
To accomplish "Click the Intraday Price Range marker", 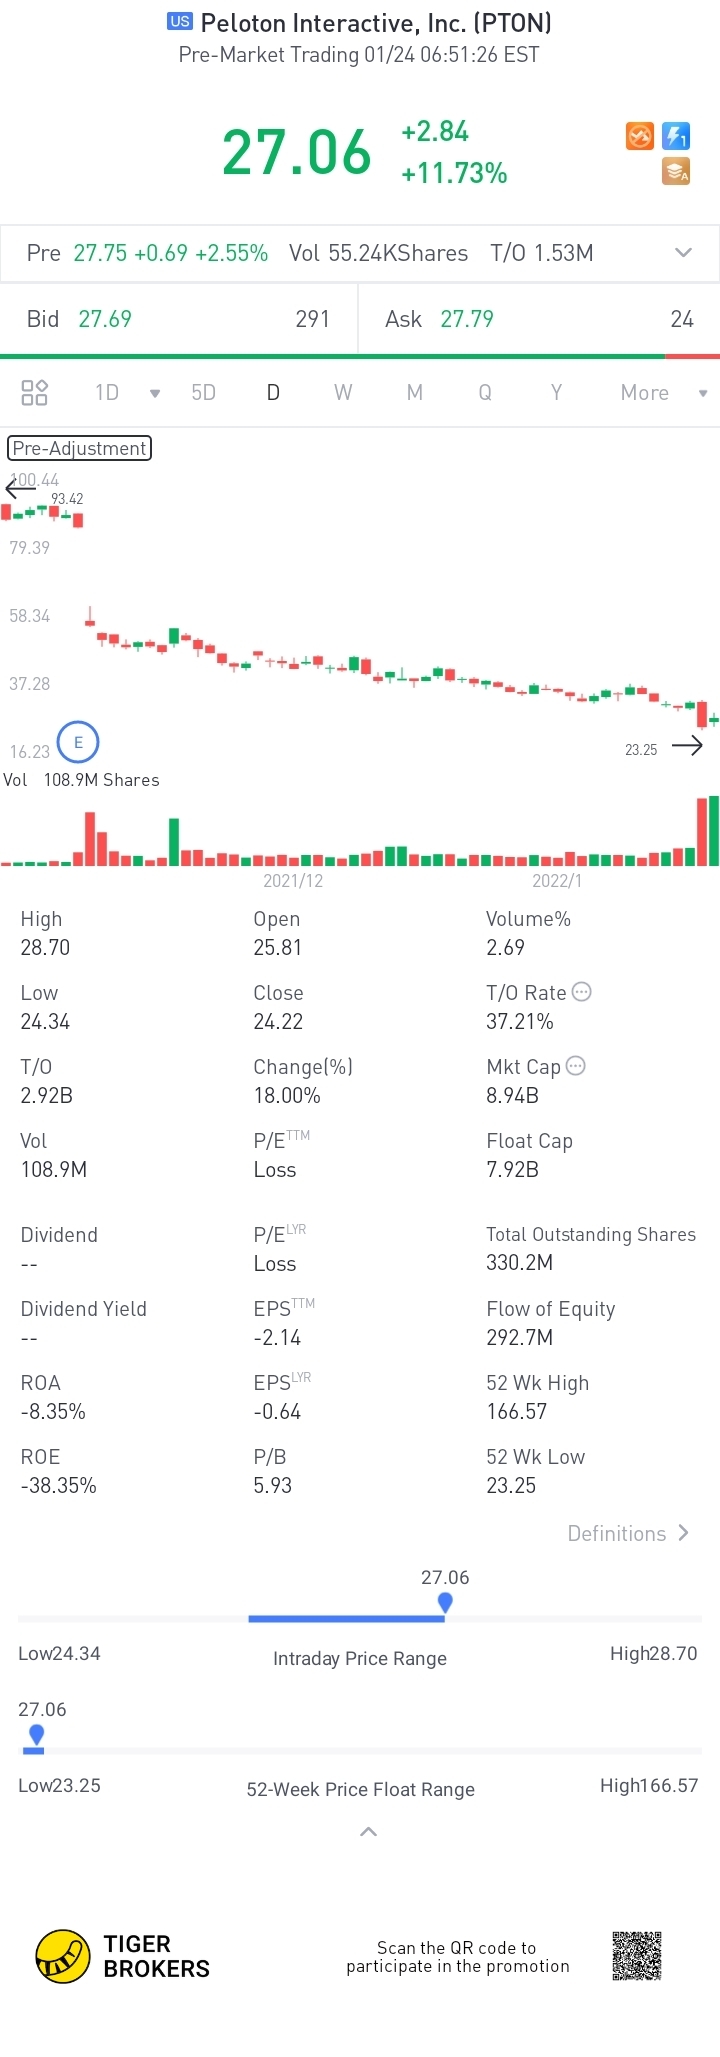I will [x=445, y=1602].
